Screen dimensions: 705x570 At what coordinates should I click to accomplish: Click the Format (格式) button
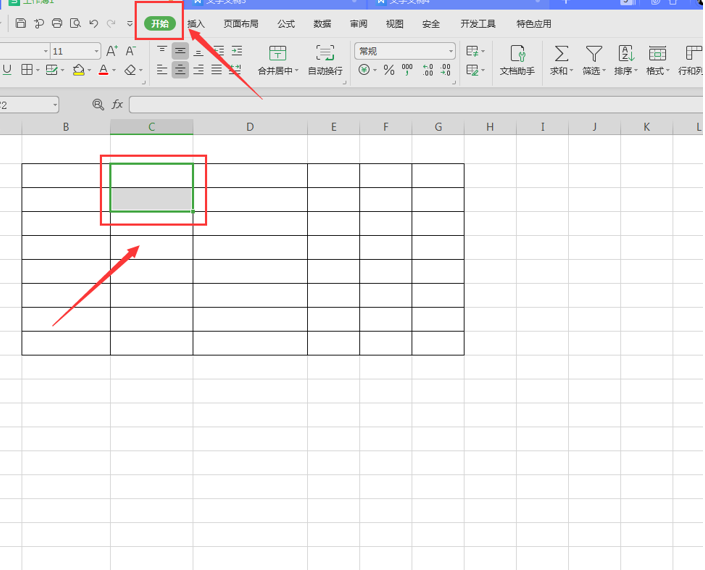(x=657, y=60)
